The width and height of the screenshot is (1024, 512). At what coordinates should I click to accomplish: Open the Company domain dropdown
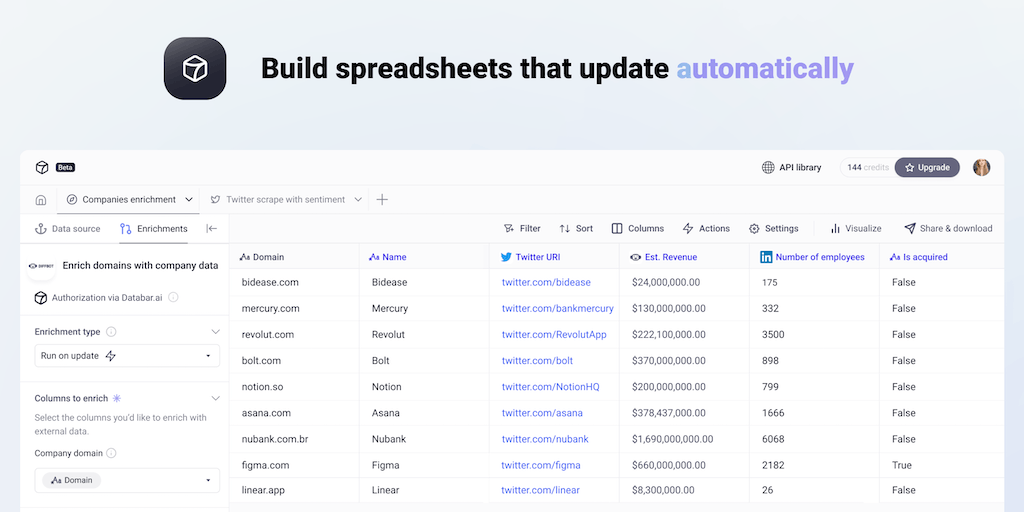[126, 480]
